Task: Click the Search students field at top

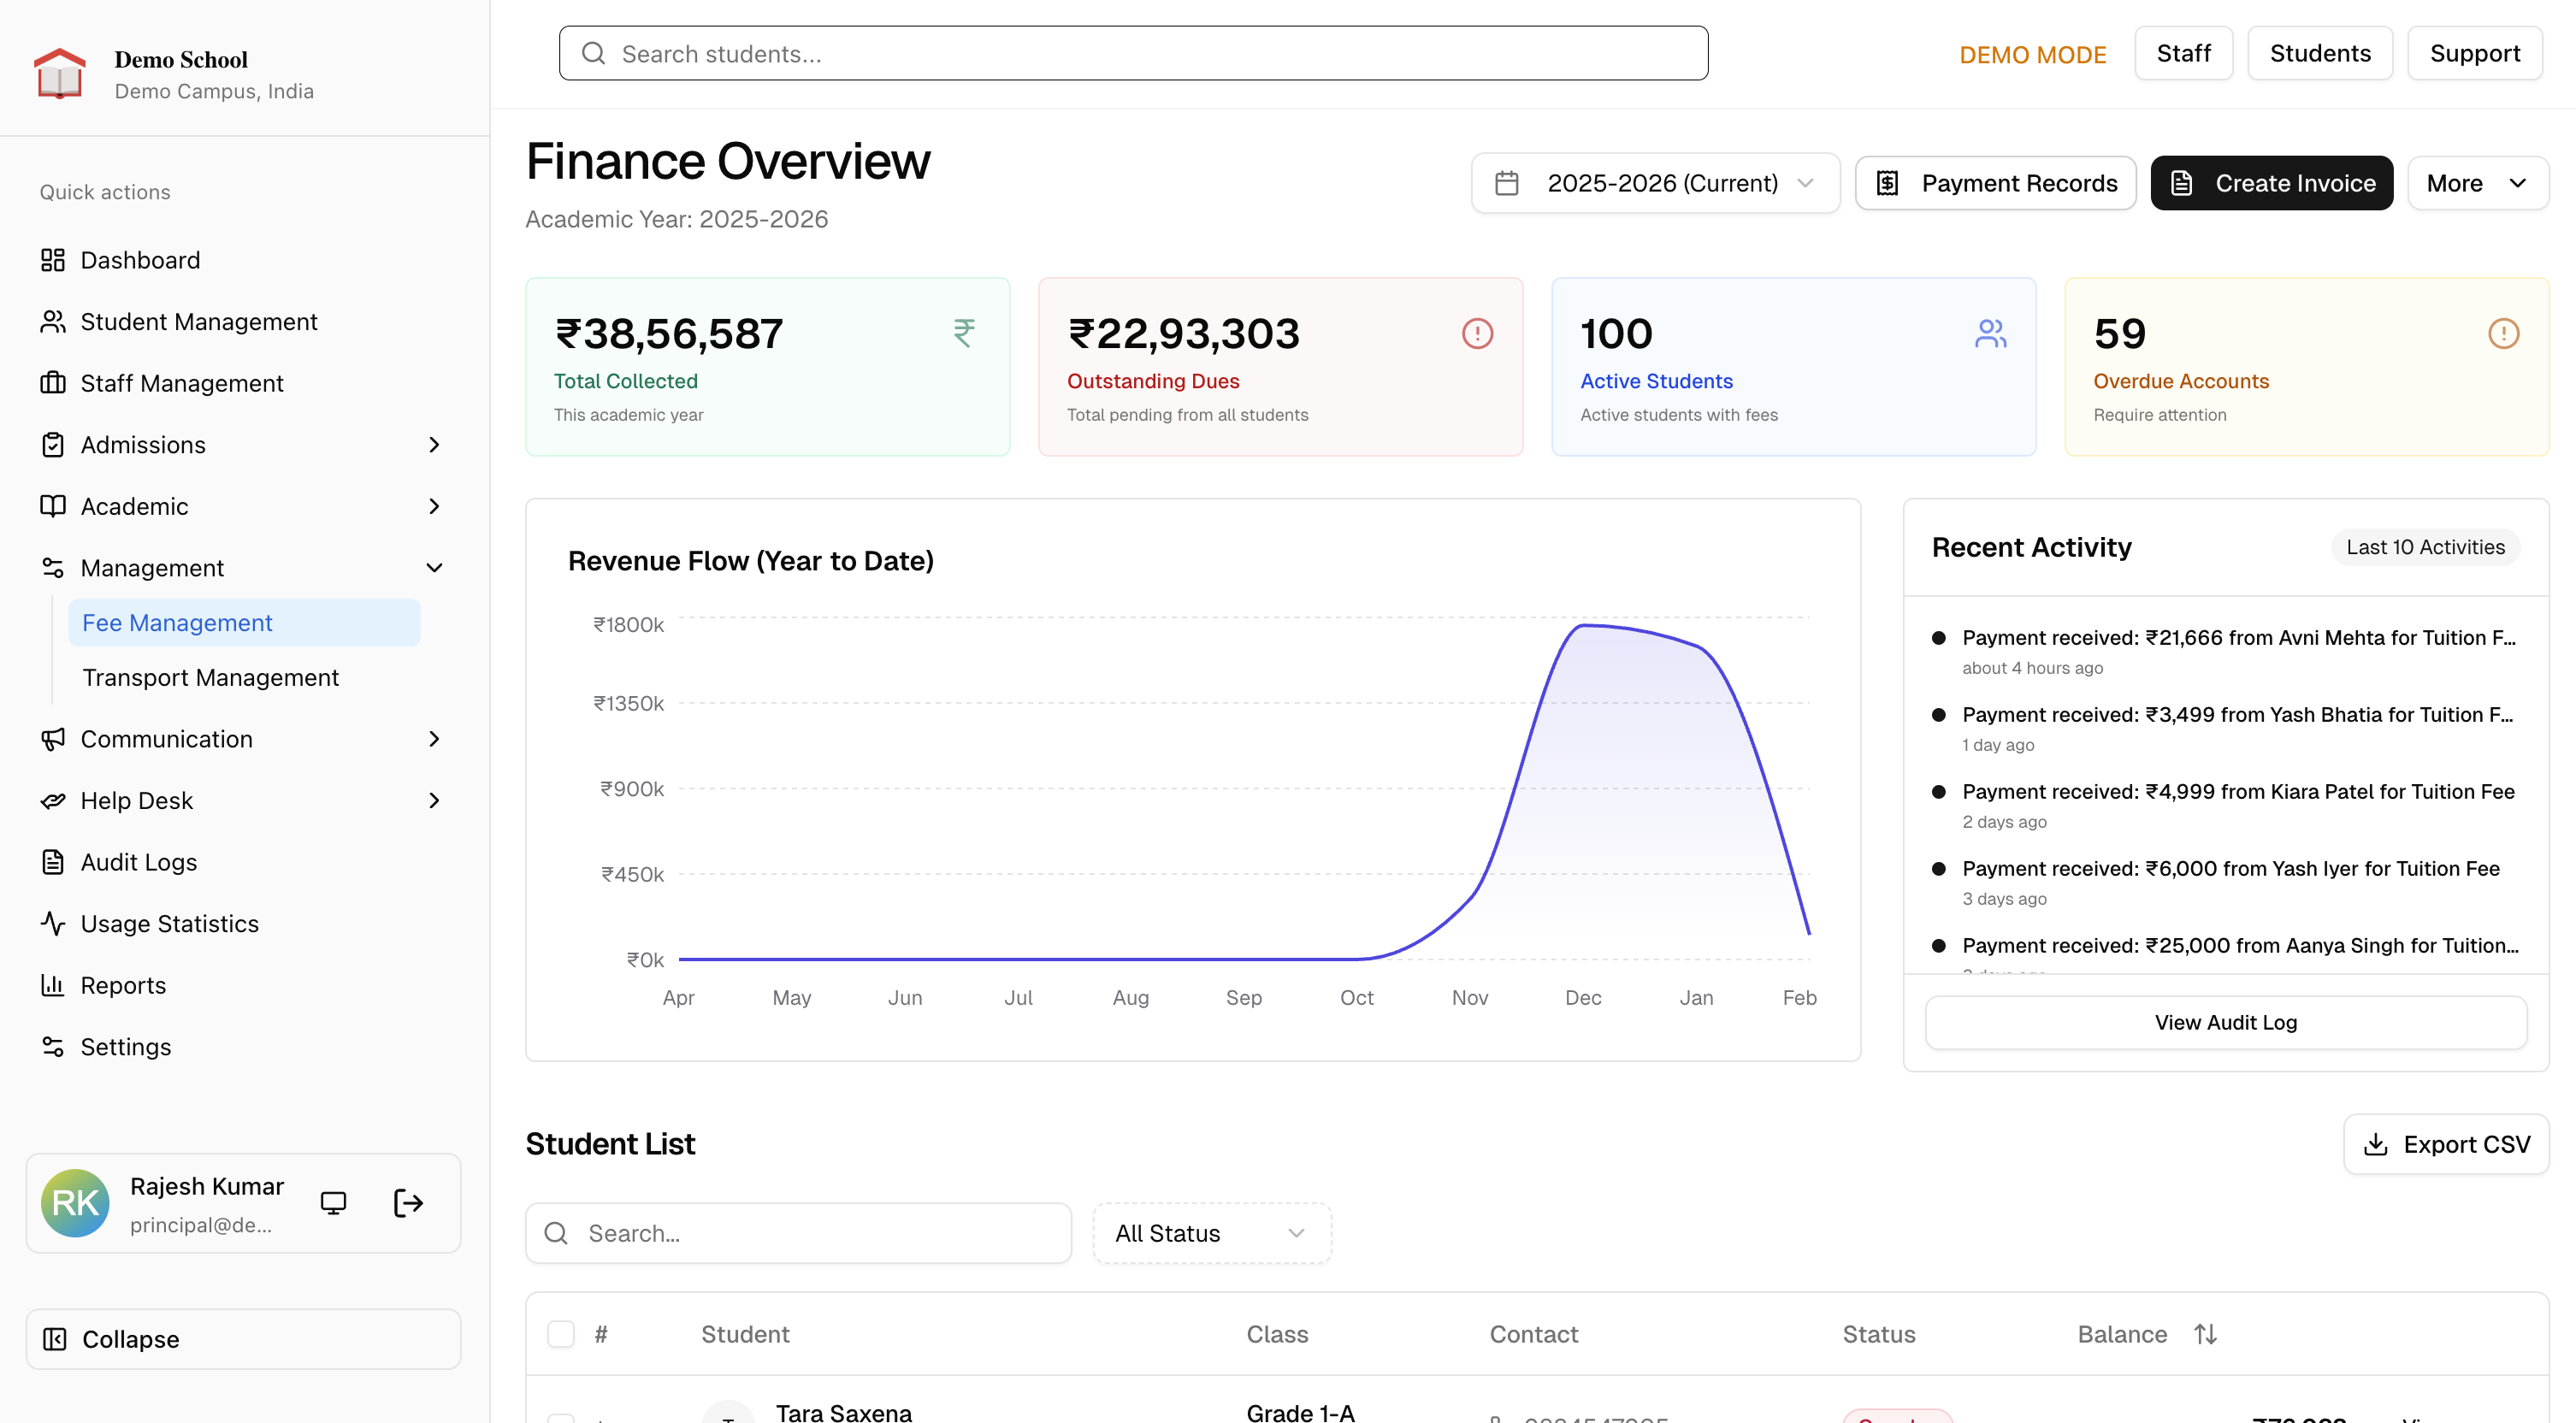Action: tap(1133, 54)
